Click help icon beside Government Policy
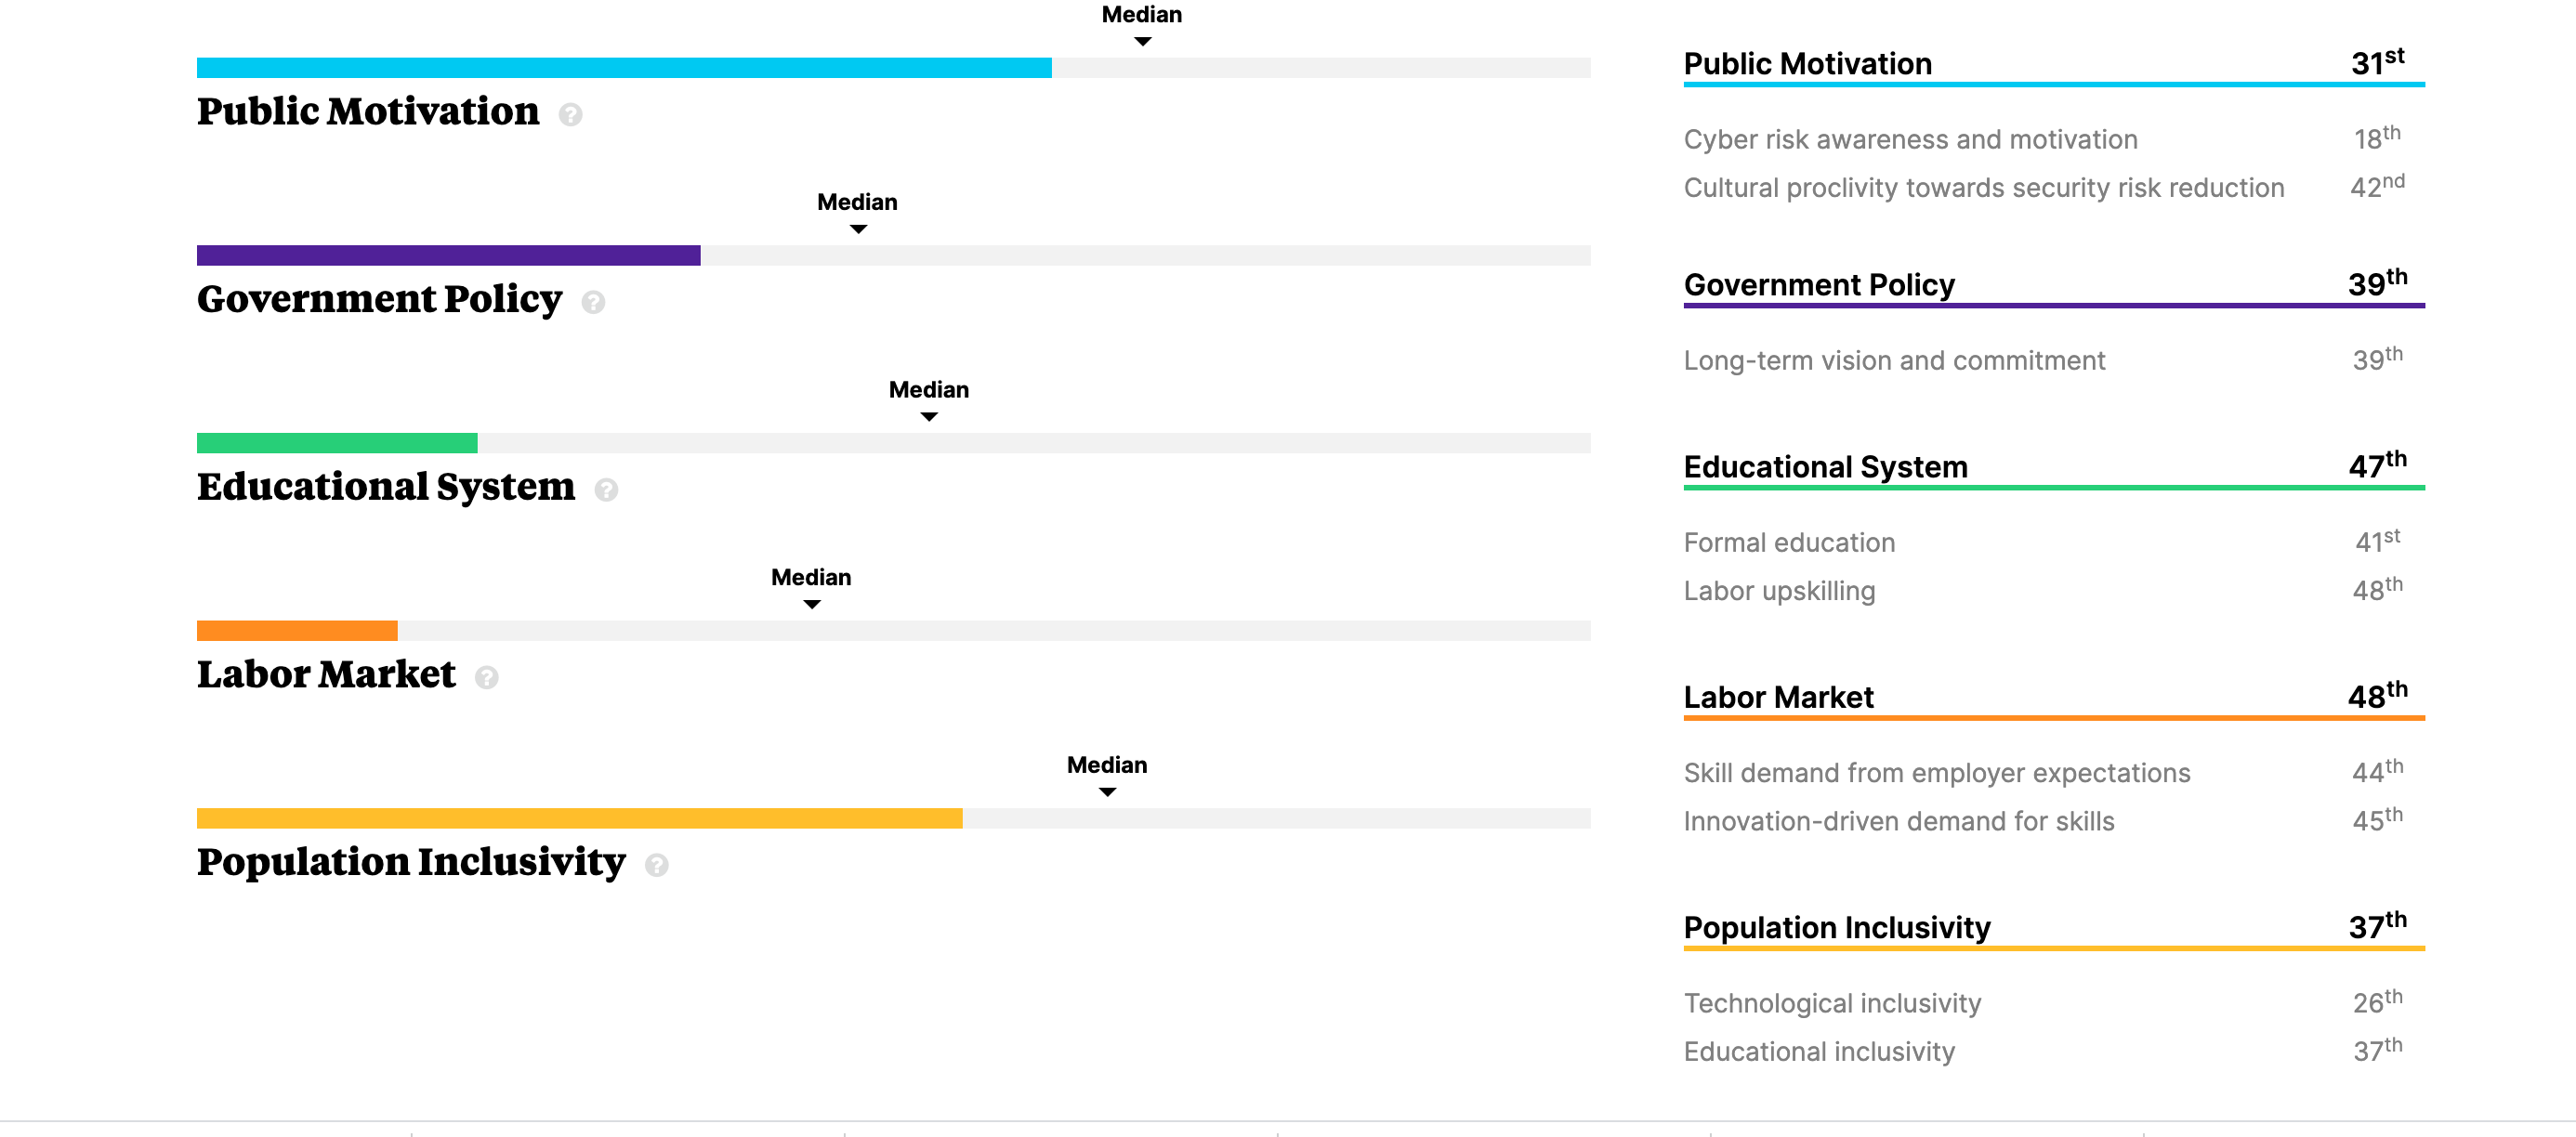2576x1137 pixels. pos(593,302)
